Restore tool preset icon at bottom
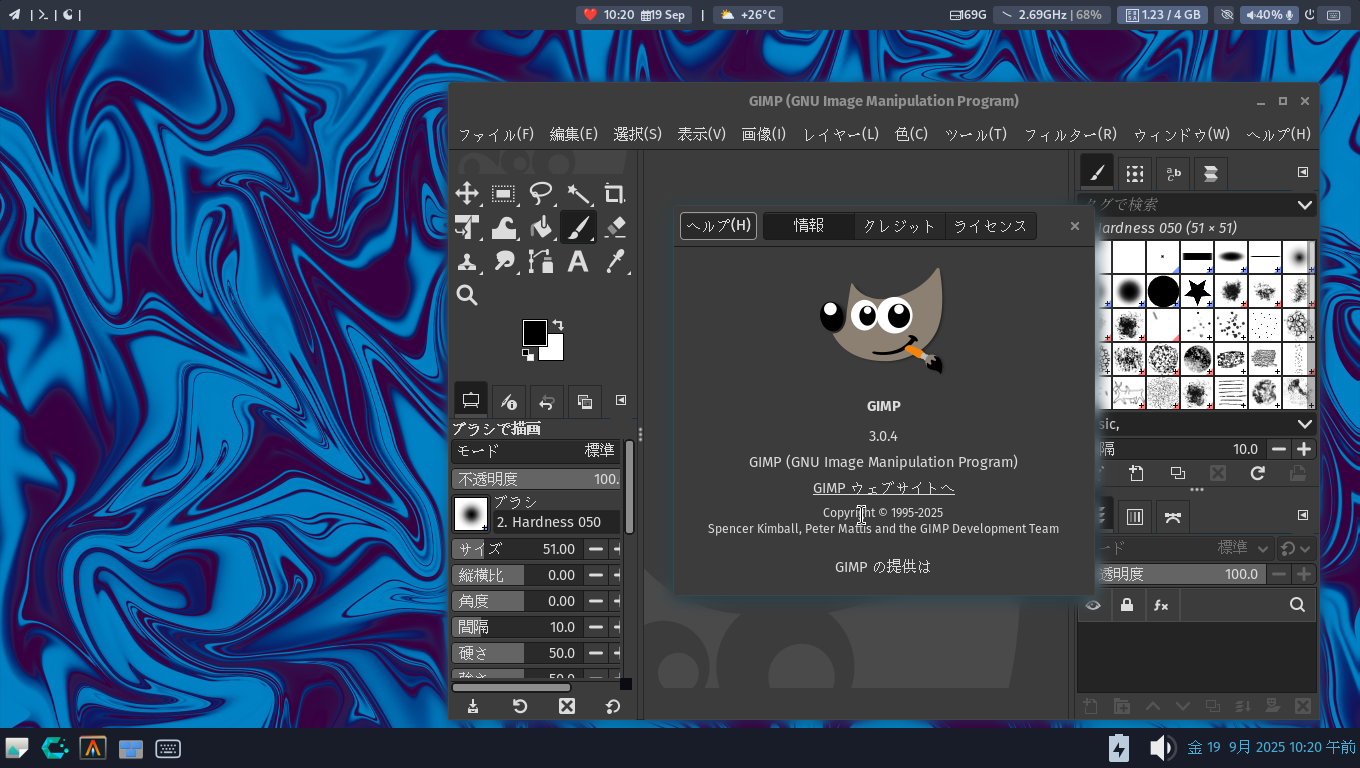Viewport: 1360px width, 768px height. pyautogui.click(x=520, y=706)
